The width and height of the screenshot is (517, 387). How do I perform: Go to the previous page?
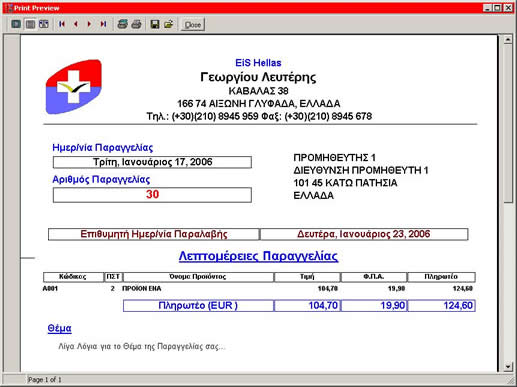76,24
